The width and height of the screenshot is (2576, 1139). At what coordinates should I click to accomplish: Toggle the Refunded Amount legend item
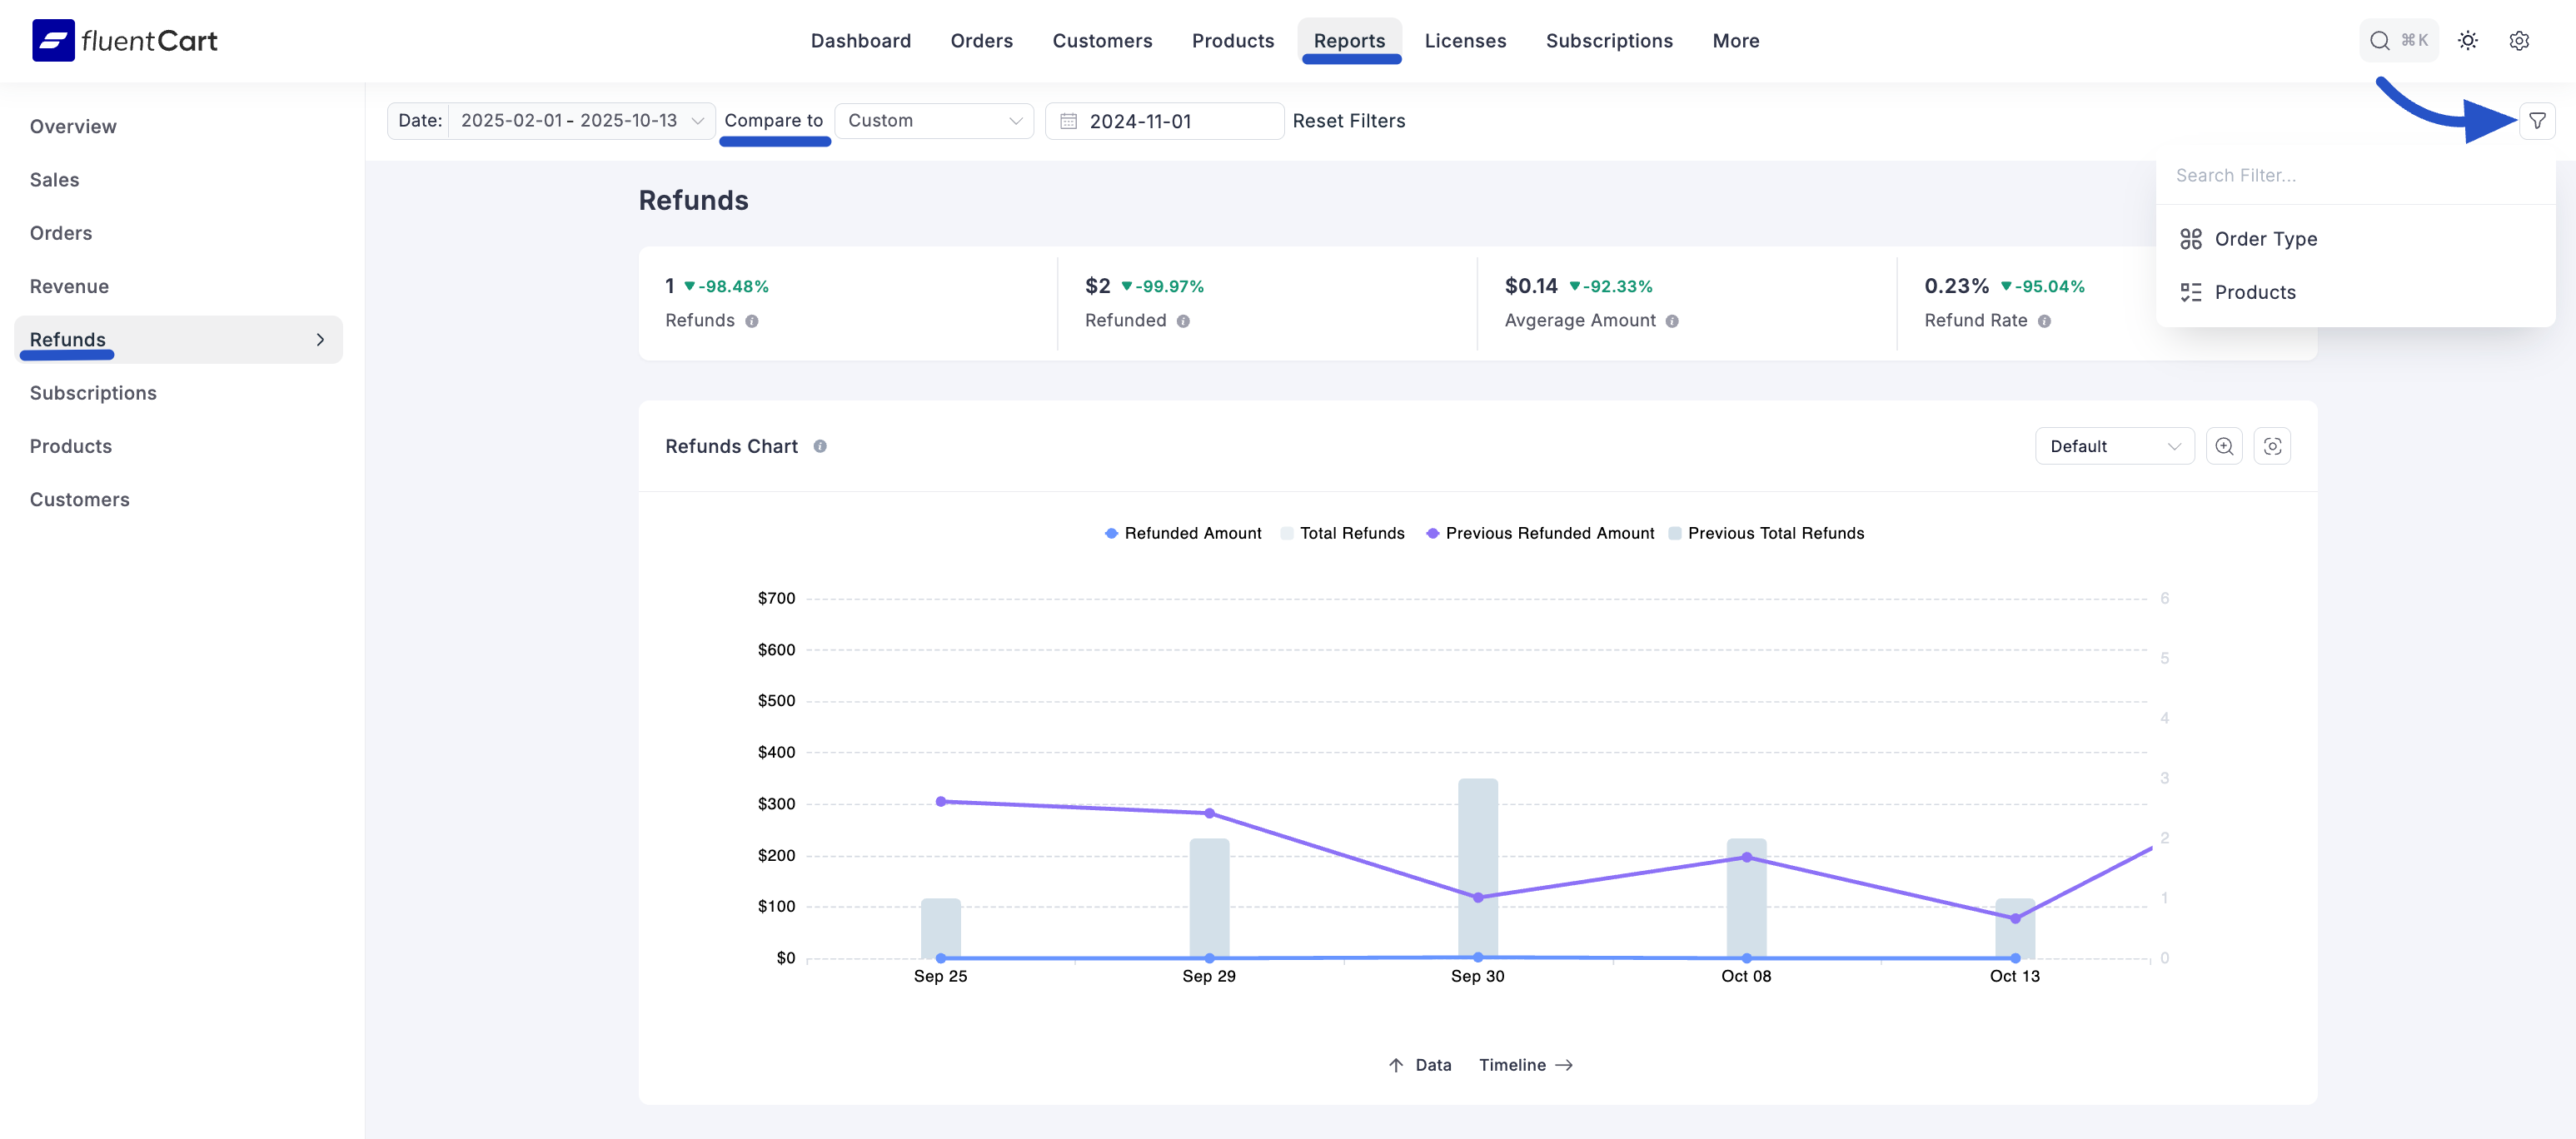coord(1183,533)
